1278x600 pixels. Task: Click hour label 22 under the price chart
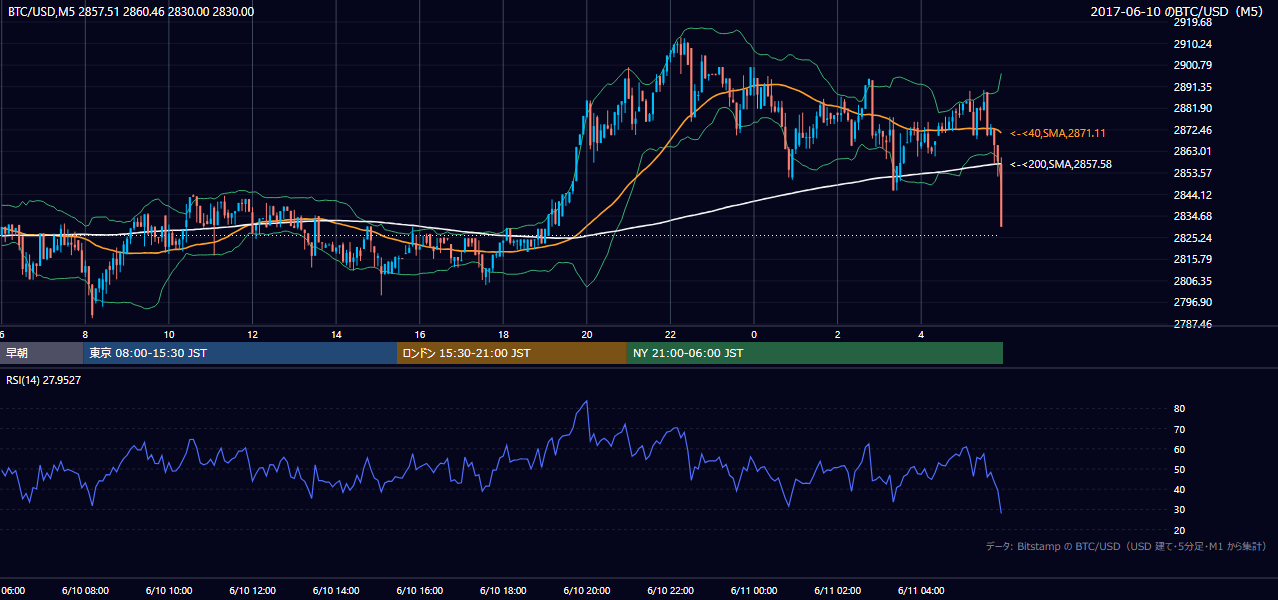tap(670, 335)
